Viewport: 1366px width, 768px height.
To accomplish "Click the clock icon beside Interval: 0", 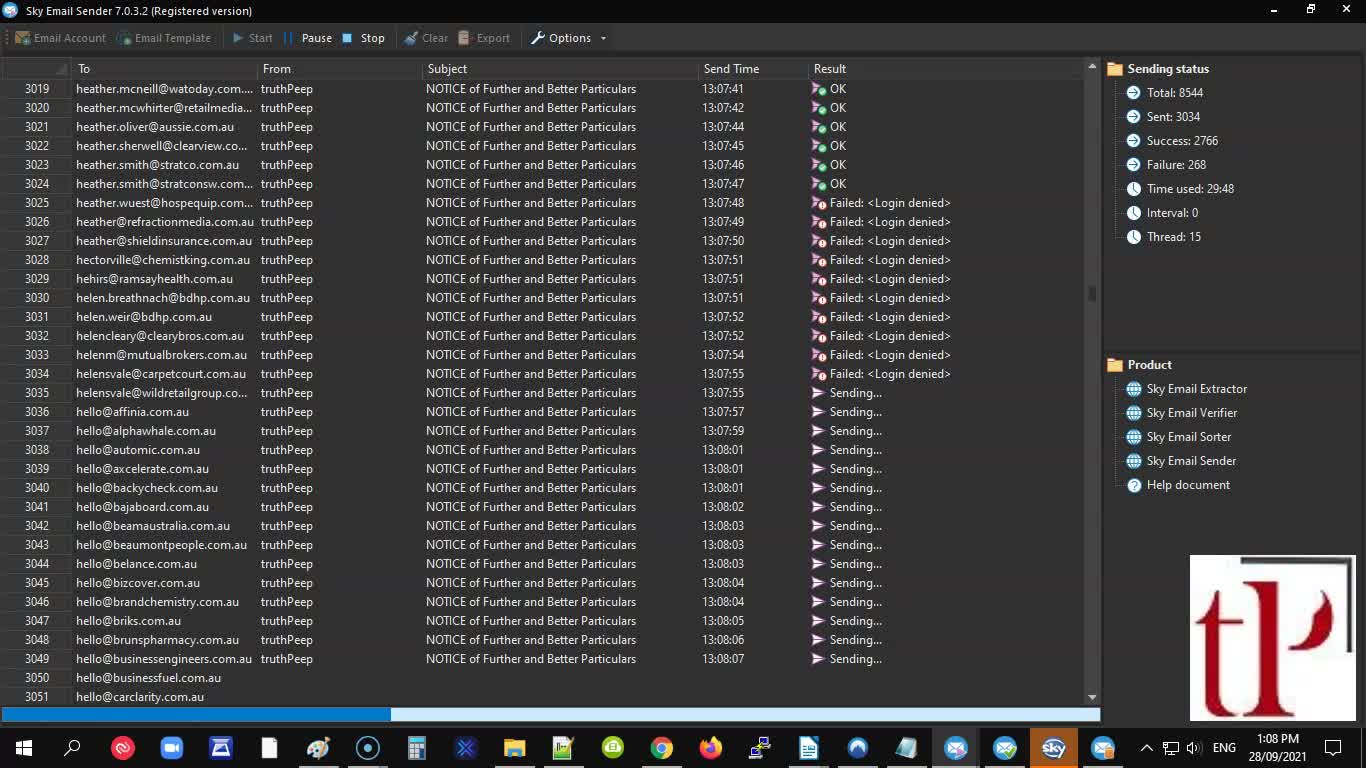I will [x=1133, y=213].
